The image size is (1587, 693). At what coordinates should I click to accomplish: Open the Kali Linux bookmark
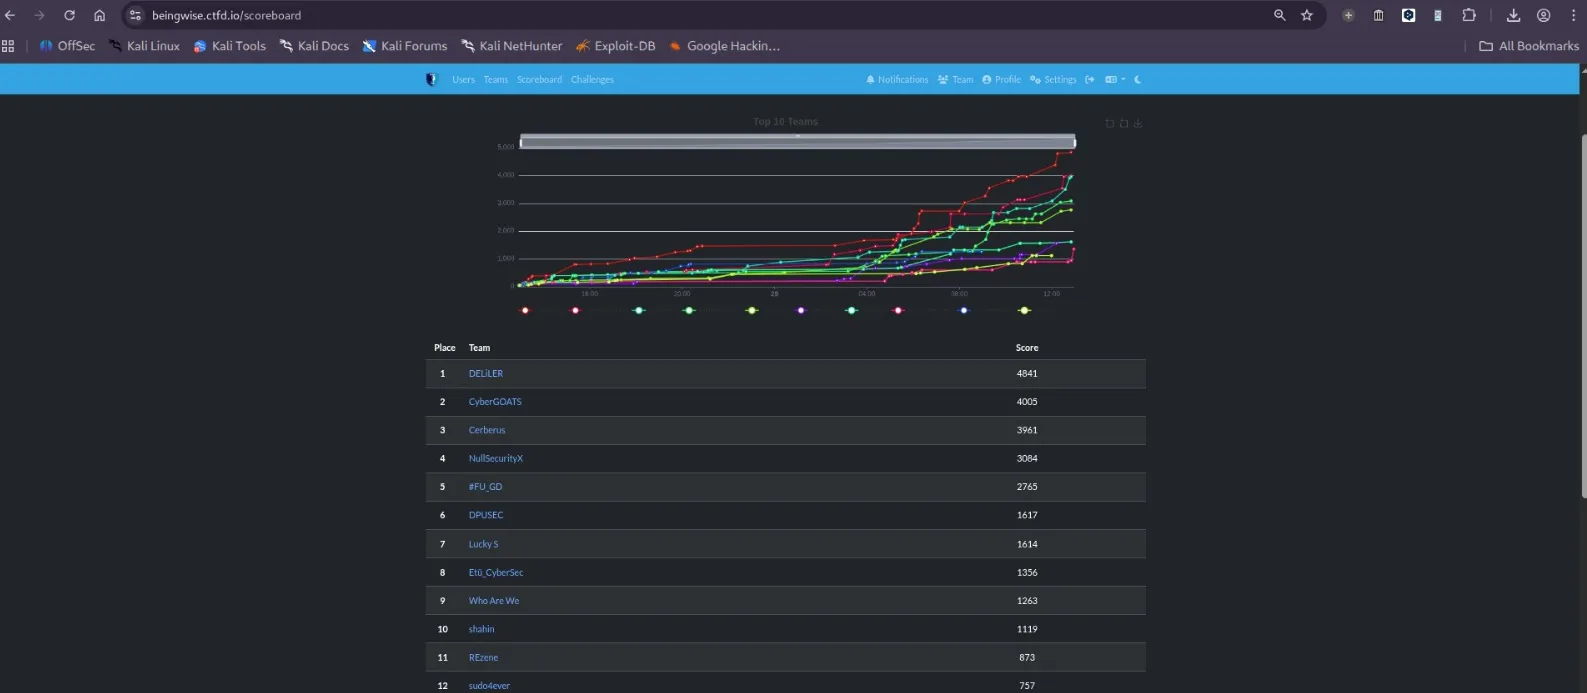(144, 46)
